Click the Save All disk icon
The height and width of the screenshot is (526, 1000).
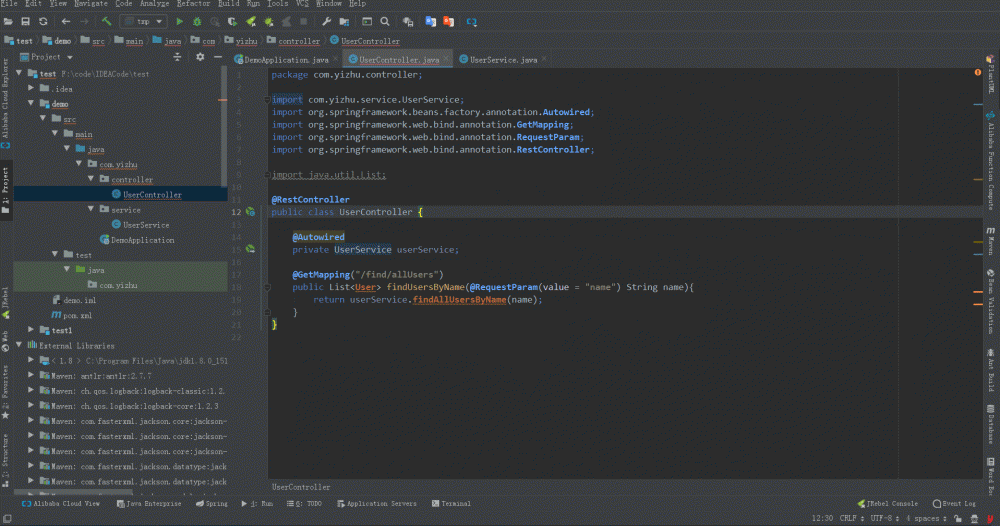tap(26, 21)
